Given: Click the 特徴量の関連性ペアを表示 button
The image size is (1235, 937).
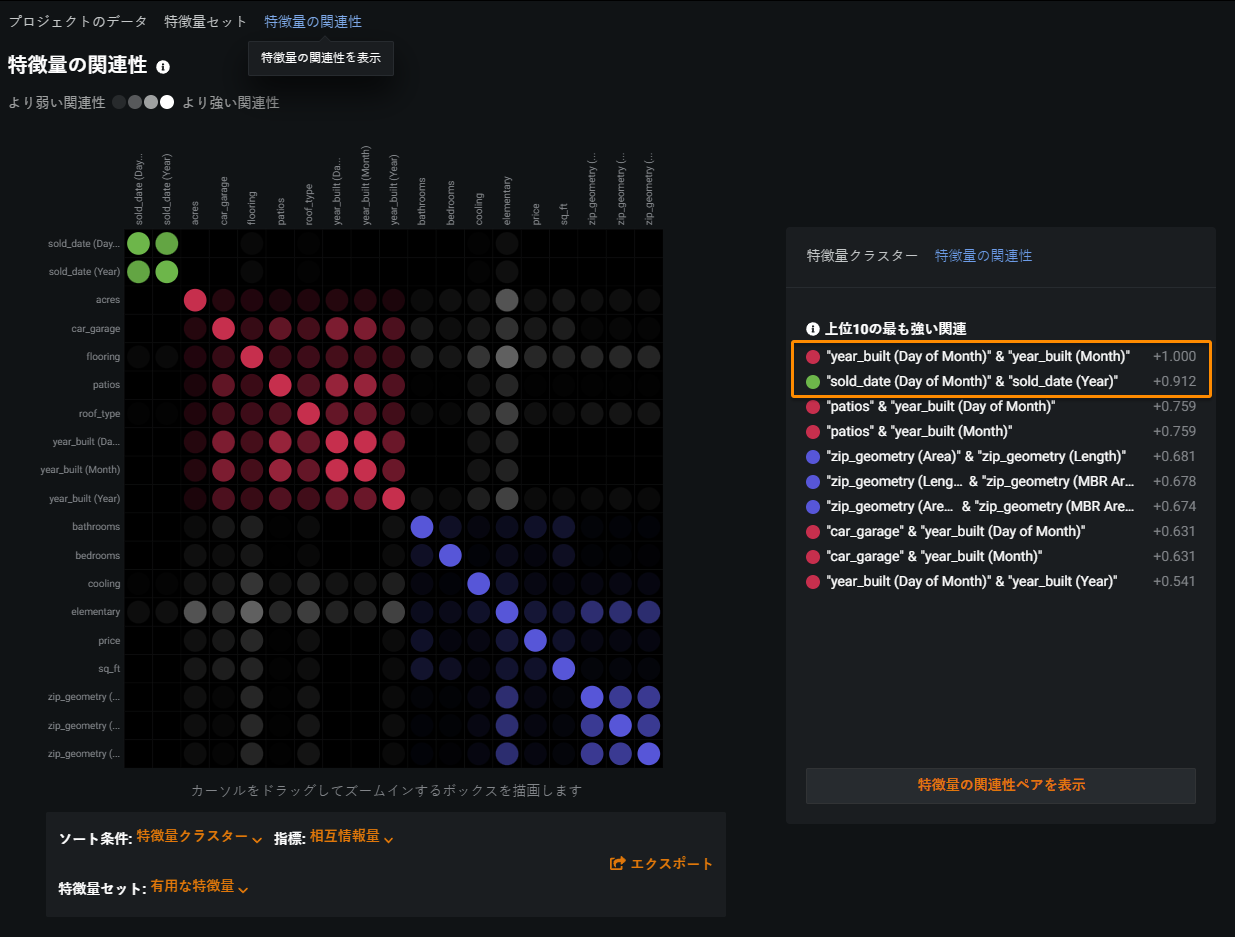Looking at the screenshot, I should pos(1000,785).
